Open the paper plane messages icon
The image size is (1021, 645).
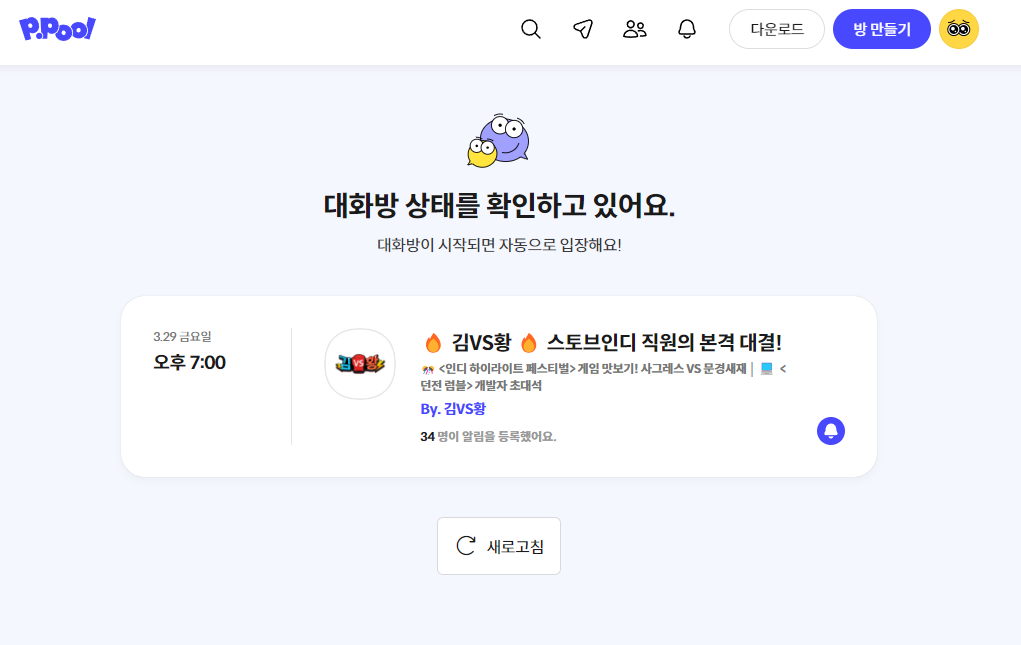click(583, 29)
